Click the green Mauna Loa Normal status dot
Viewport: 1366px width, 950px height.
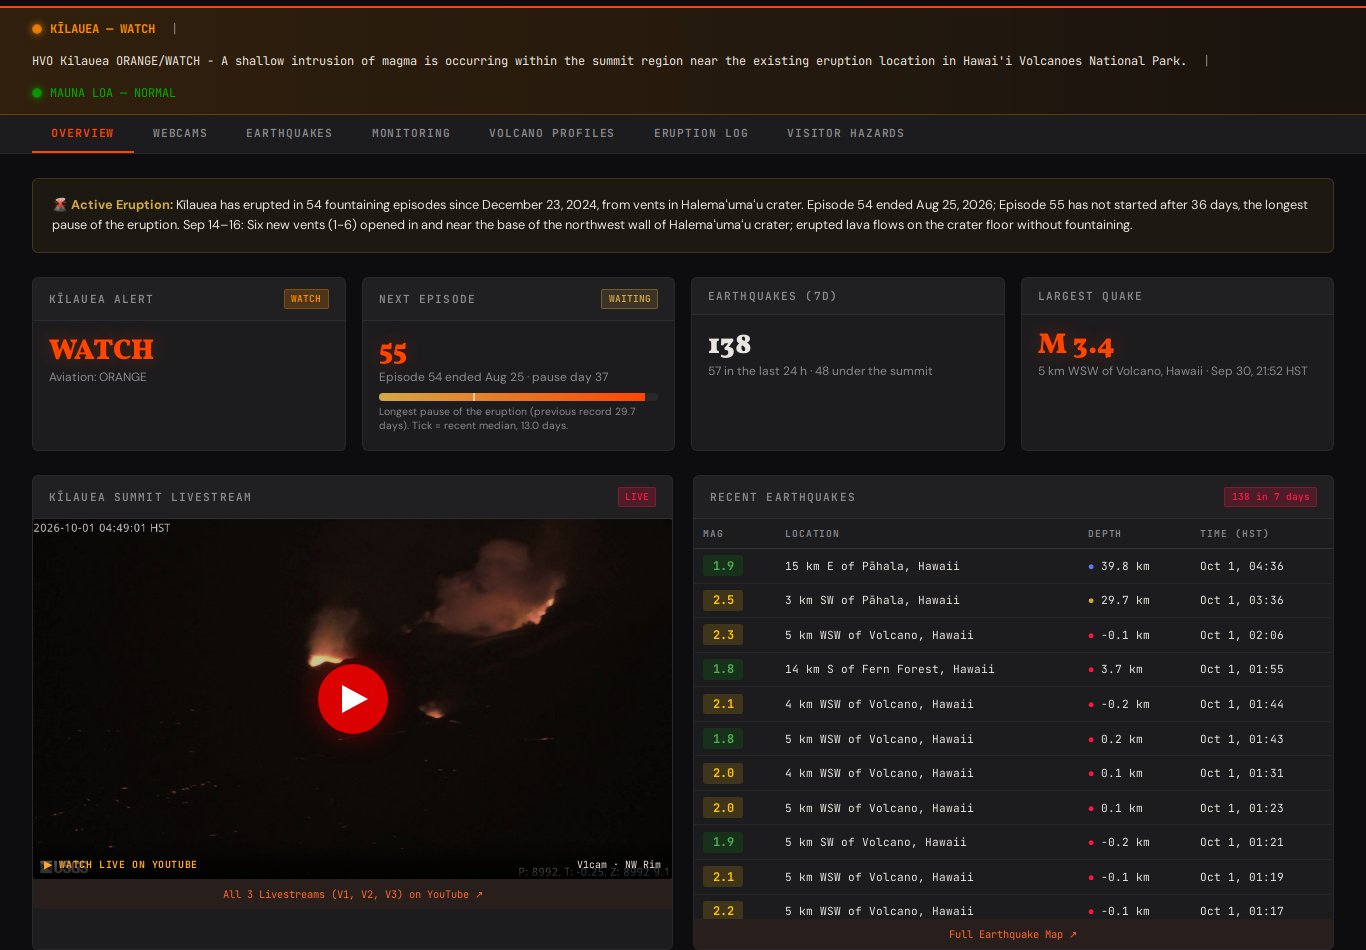[37, 93]
